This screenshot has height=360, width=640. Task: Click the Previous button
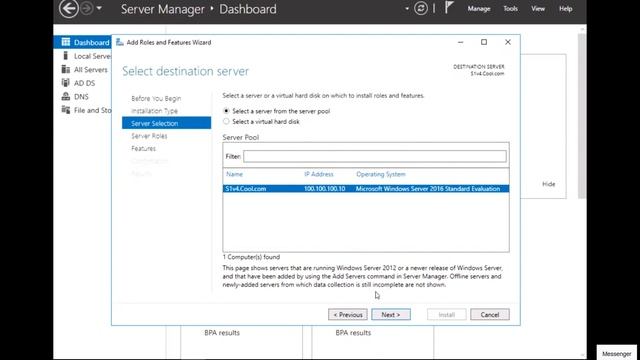pos(348,315)
